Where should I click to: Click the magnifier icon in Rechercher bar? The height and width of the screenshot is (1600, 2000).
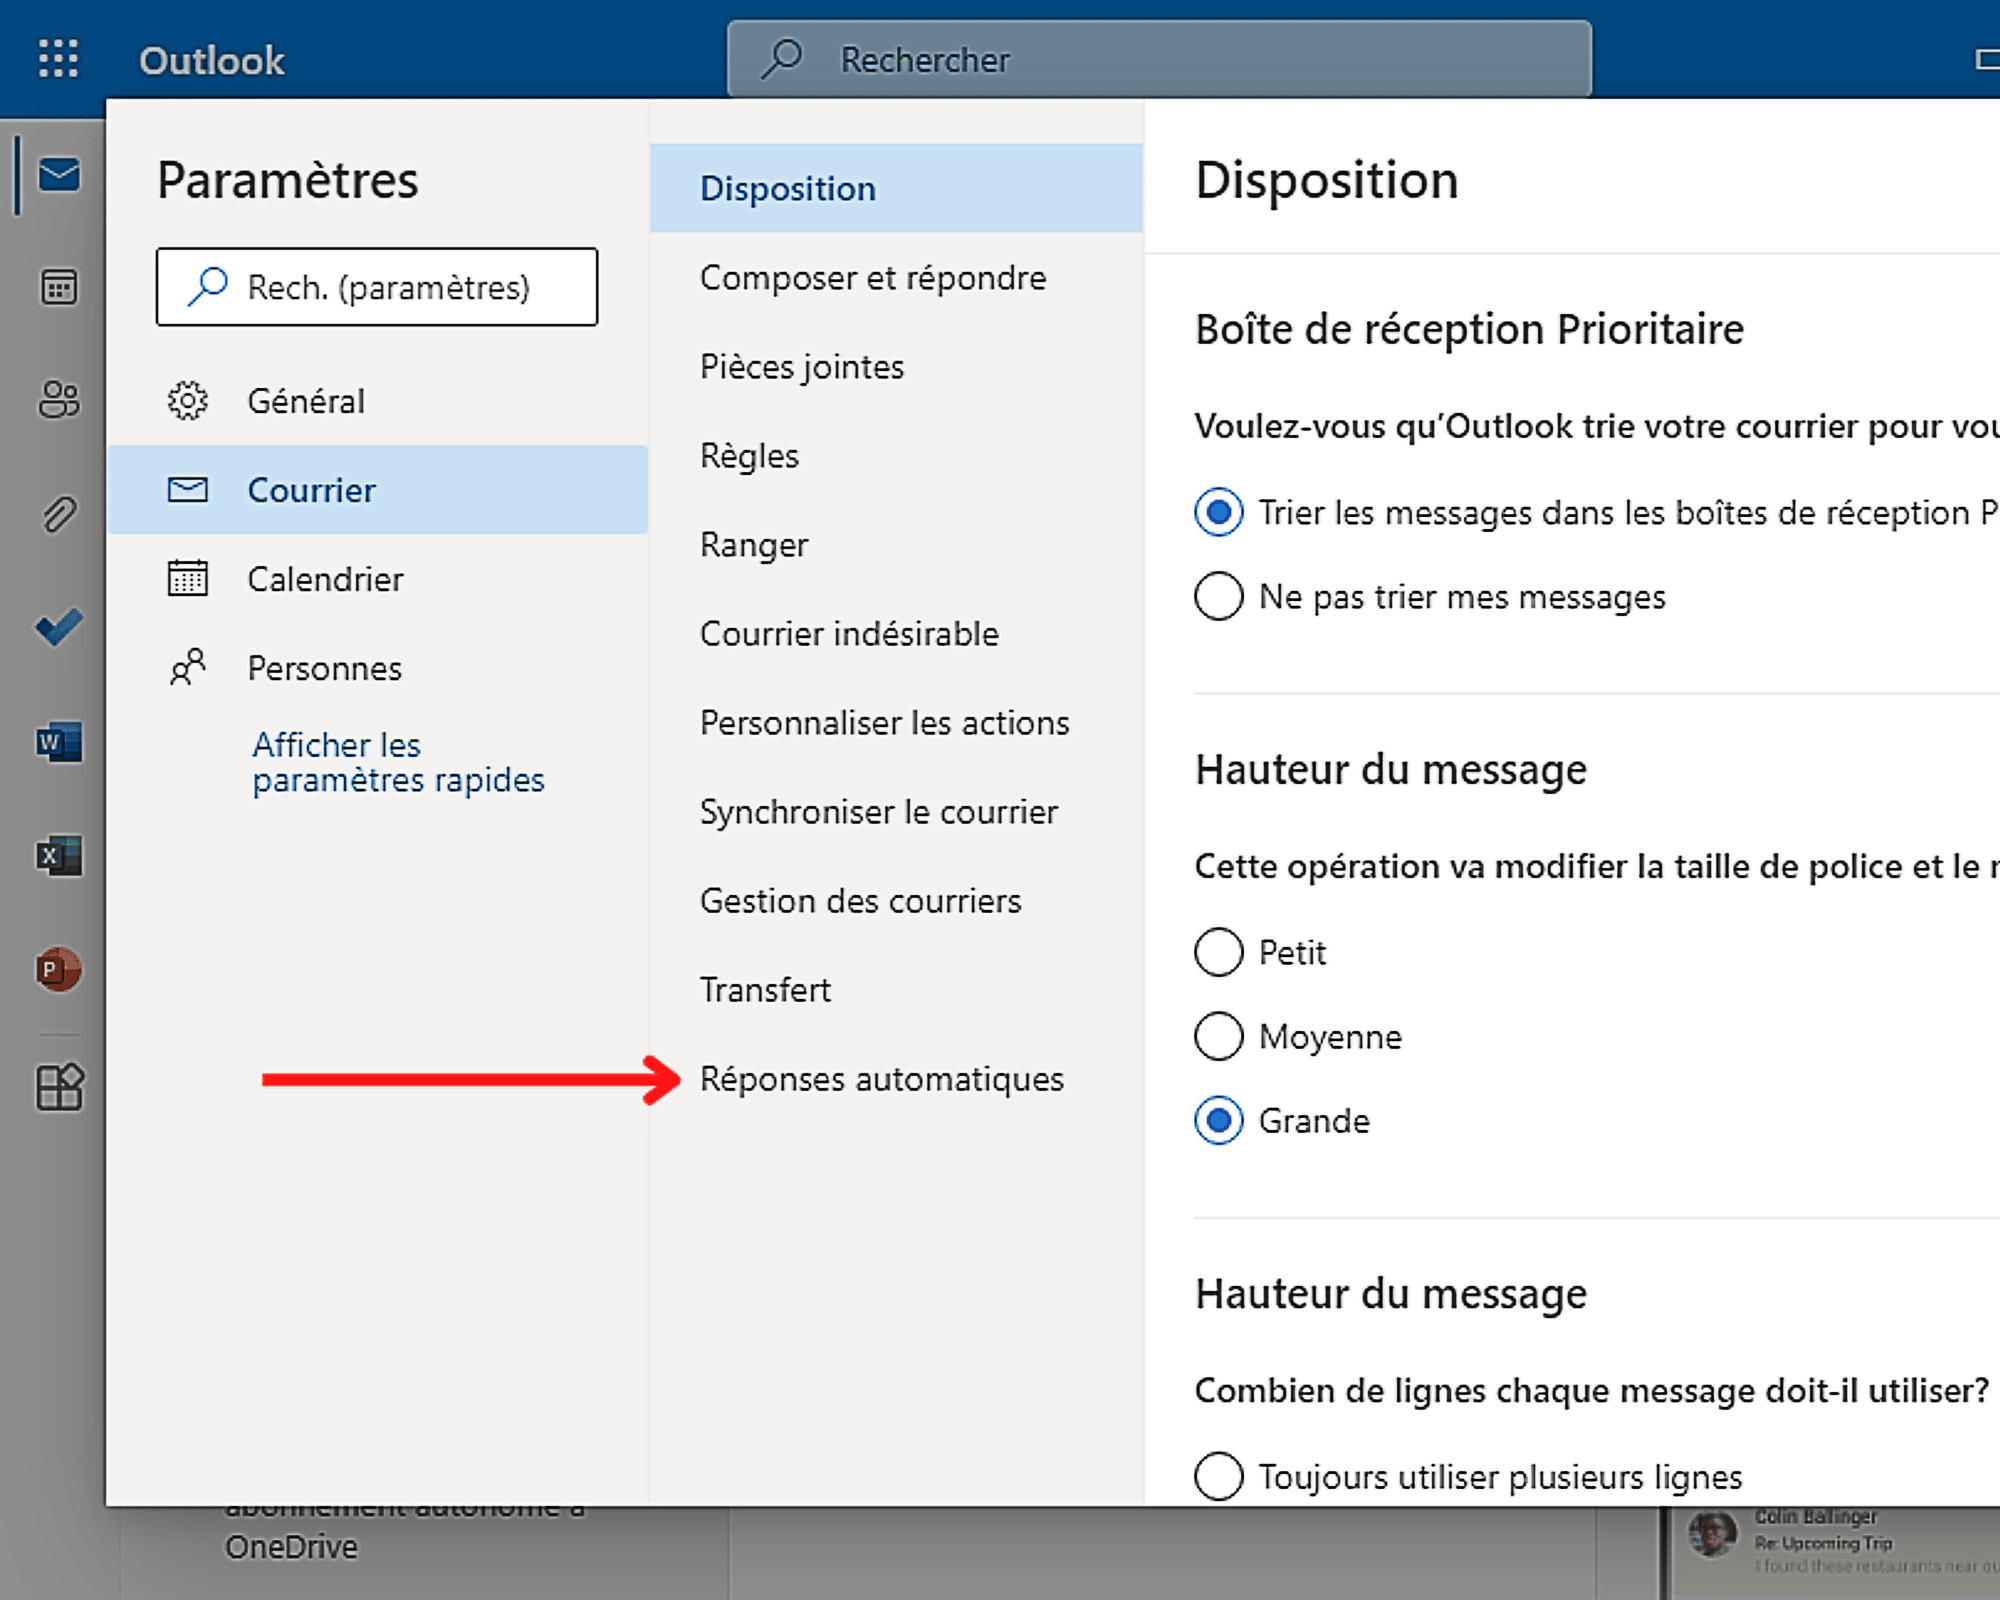[x=782, y=58]
